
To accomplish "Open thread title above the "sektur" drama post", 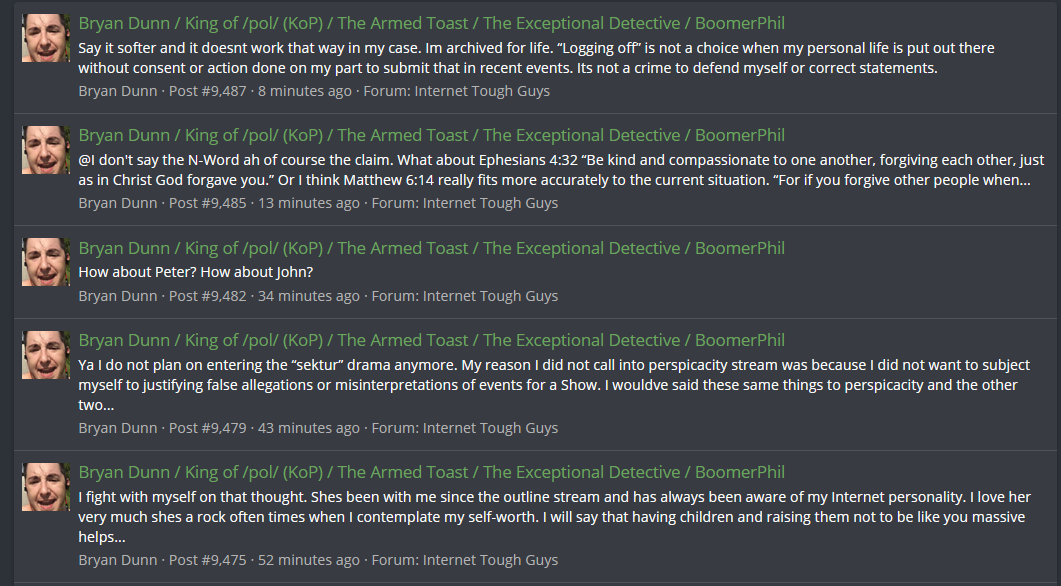I will (431, 340).
